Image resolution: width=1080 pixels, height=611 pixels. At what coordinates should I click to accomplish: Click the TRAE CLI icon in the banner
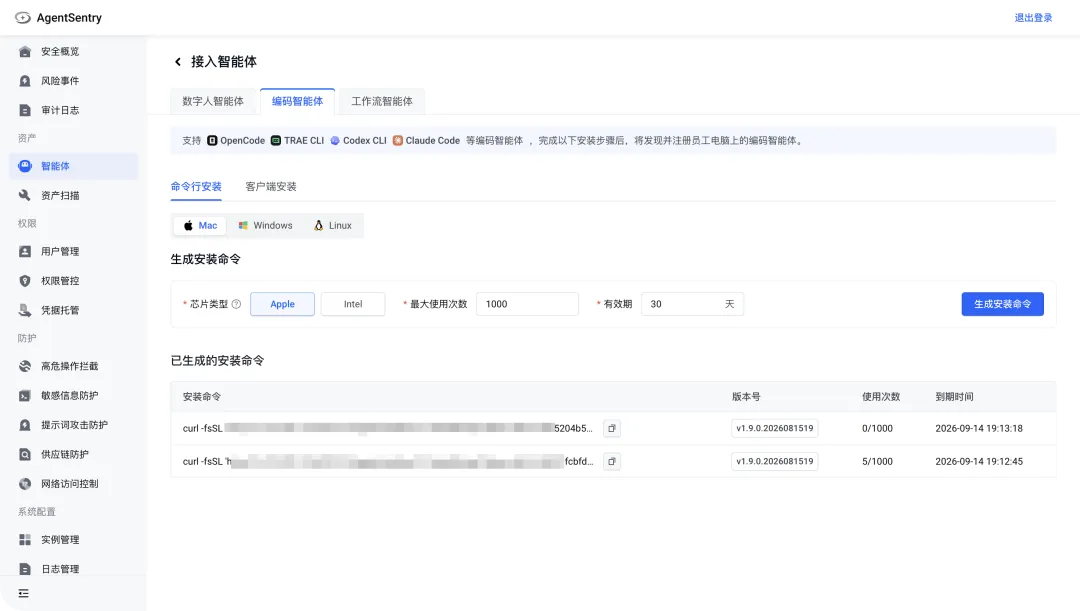[276, 141]
